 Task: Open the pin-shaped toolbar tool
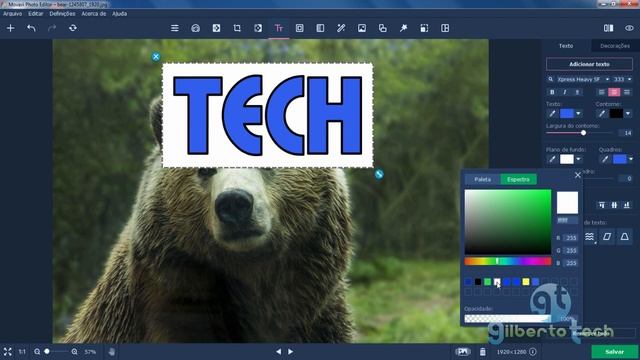click(404, 28)
